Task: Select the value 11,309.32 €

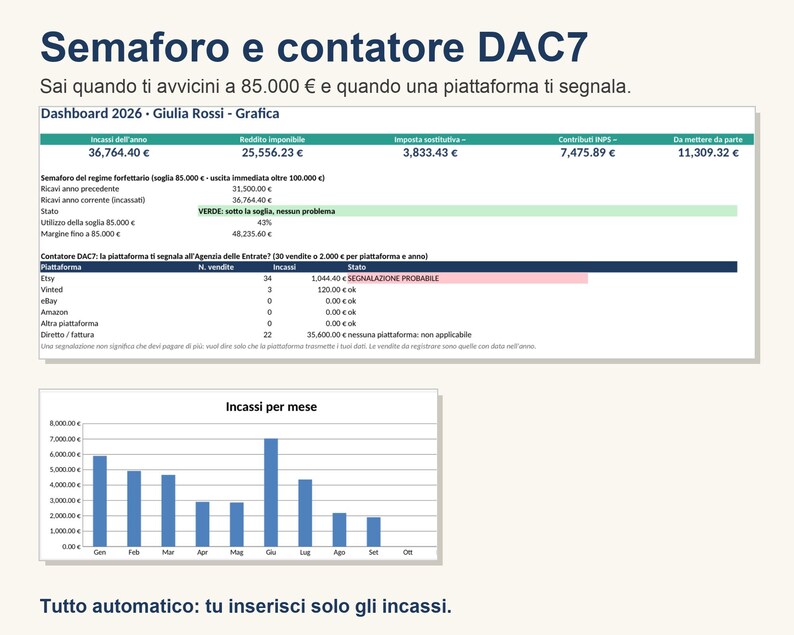Action: coord(708,152)
